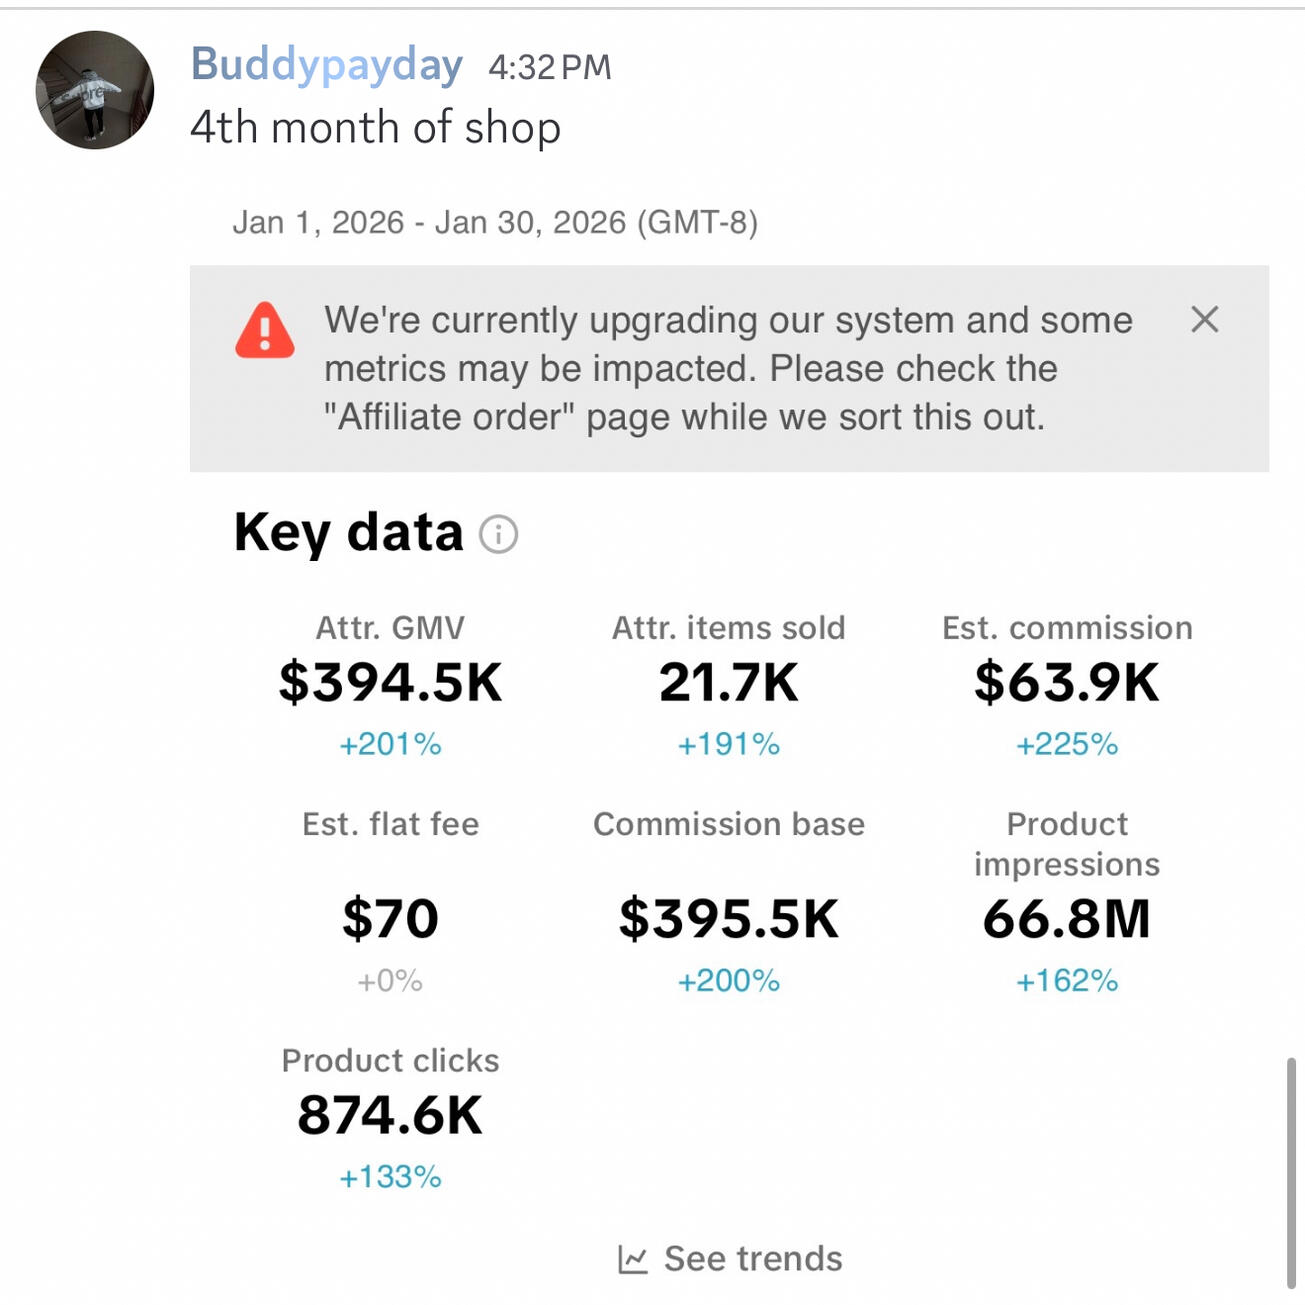Image resolution: width=1305 pixels, height=1305 pixels.
Task: Click the +201% GMV change indicator
Action: click(390, 744)
